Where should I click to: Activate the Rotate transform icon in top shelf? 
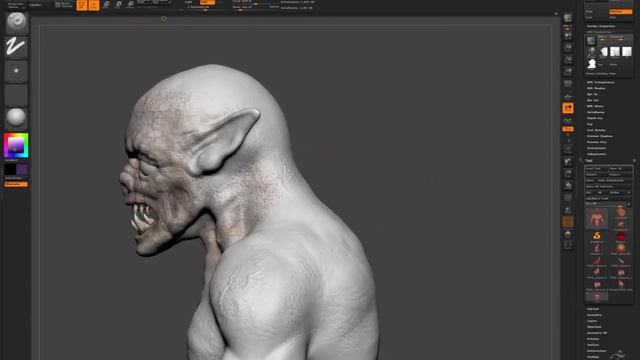tap(130, 5)
